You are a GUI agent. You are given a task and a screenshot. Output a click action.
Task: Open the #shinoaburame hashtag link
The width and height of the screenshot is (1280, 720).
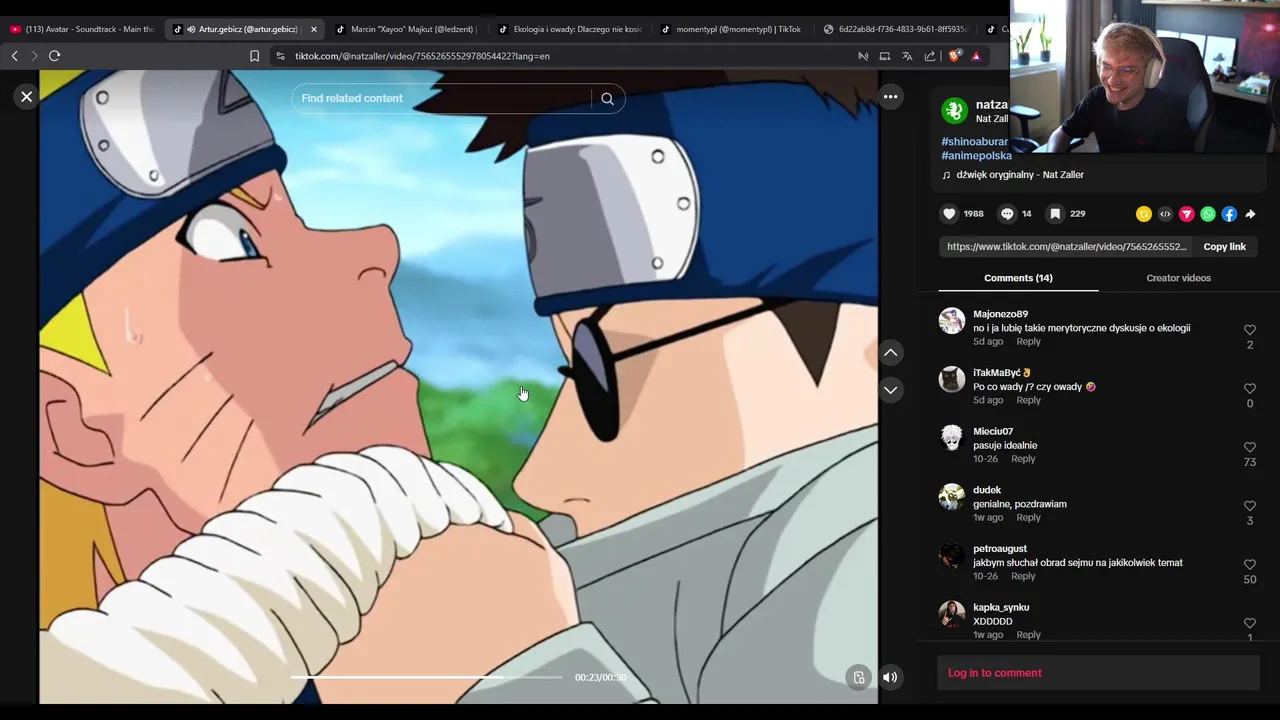[975, 142]
